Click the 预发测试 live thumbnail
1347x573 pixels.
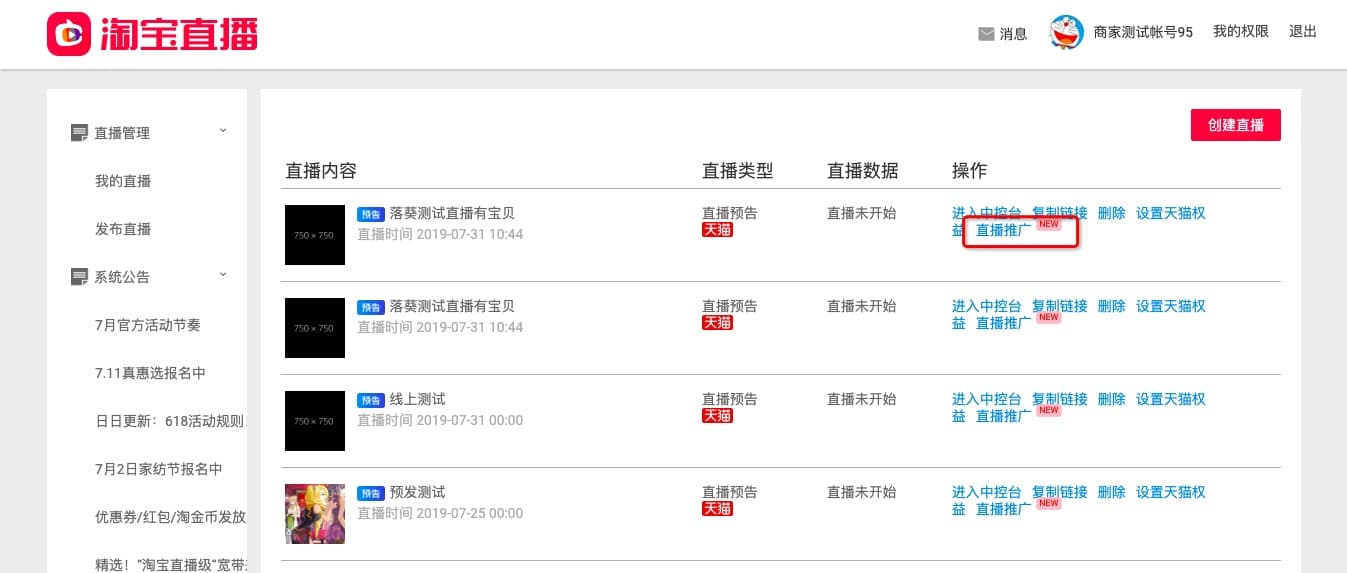315,514
